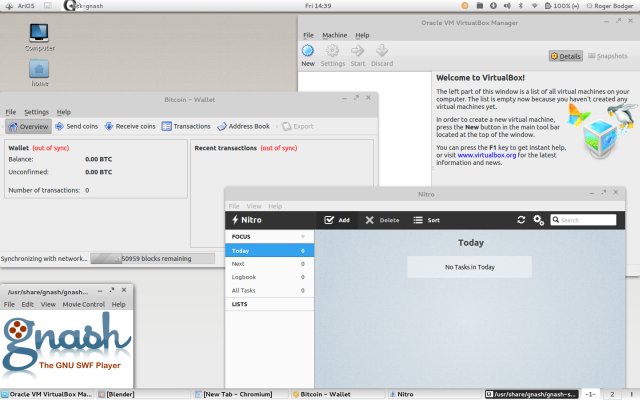Switch to Oracle VM VirtualBox taskbar entry
640x400 pixels.
tap(47, 394)
